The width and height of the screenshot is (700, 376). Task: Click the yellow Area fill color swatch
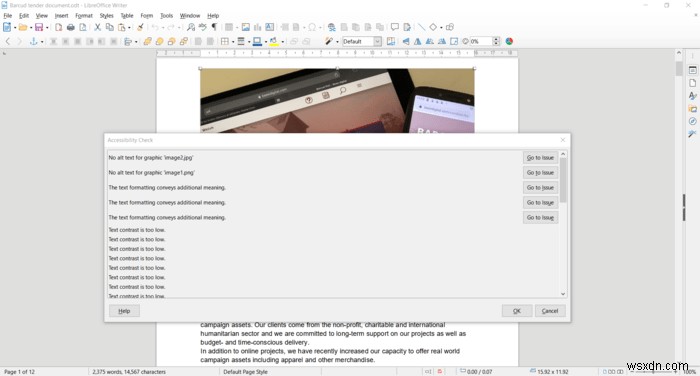tap(274, 42)
